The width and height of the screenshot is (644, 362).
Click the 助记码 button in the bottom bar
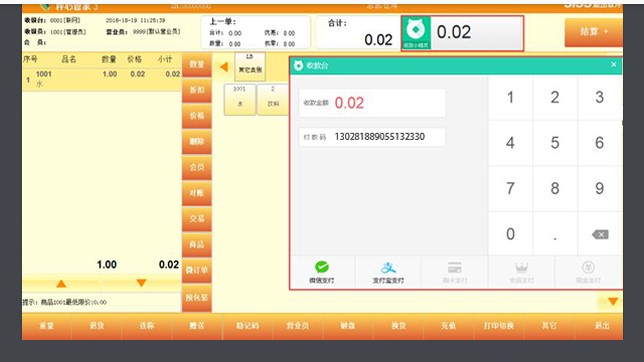tap(248, 326)
